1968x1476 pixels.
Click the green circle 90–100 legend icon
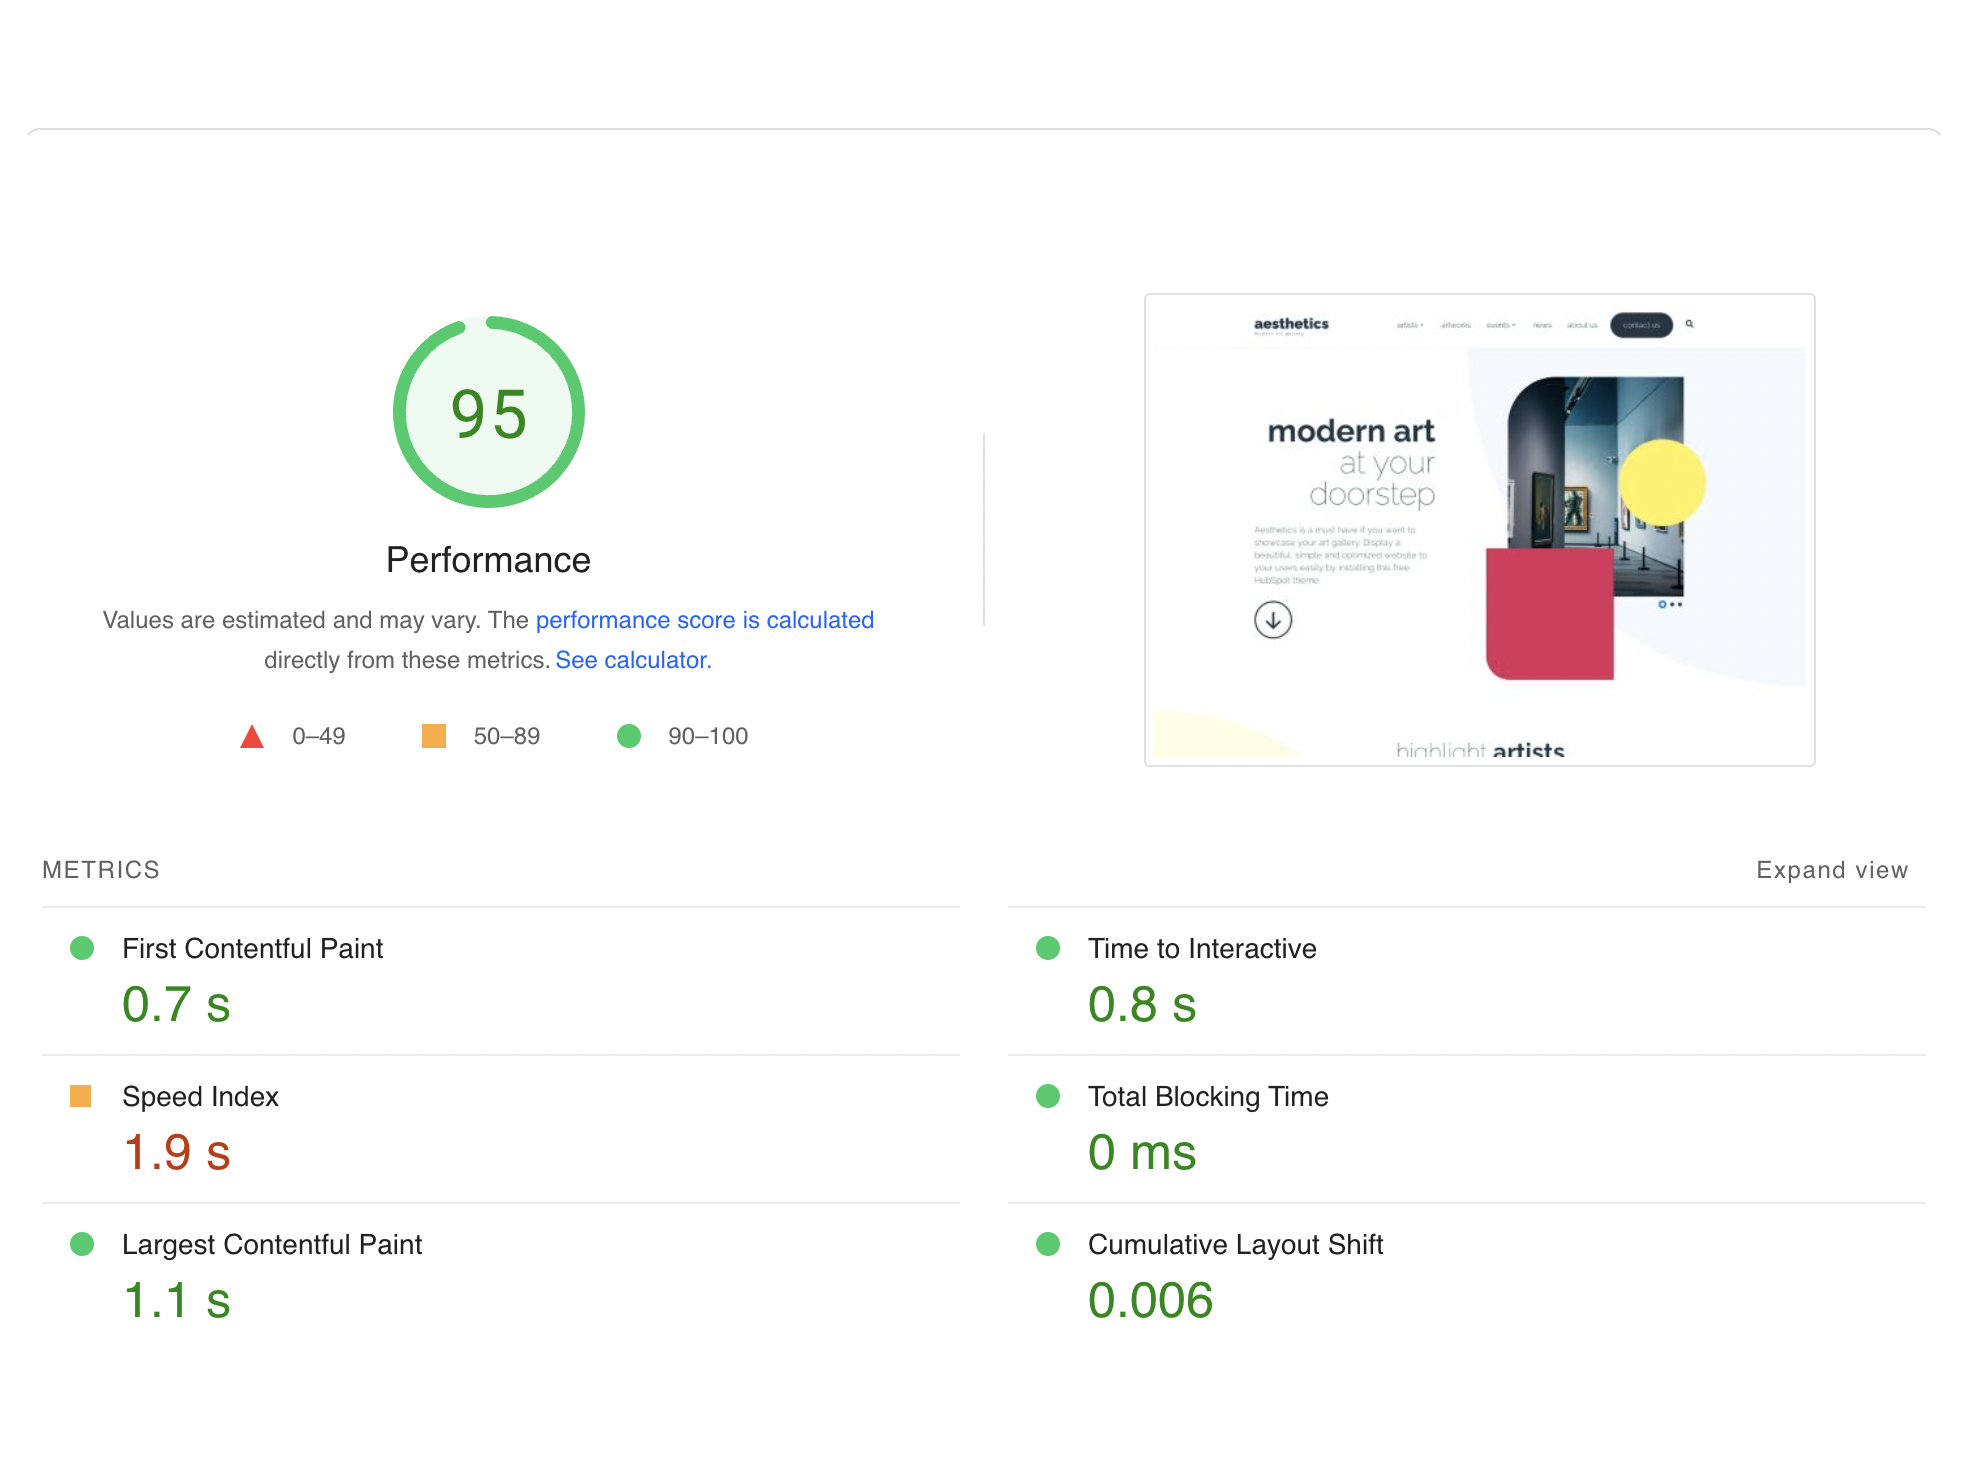629,736
